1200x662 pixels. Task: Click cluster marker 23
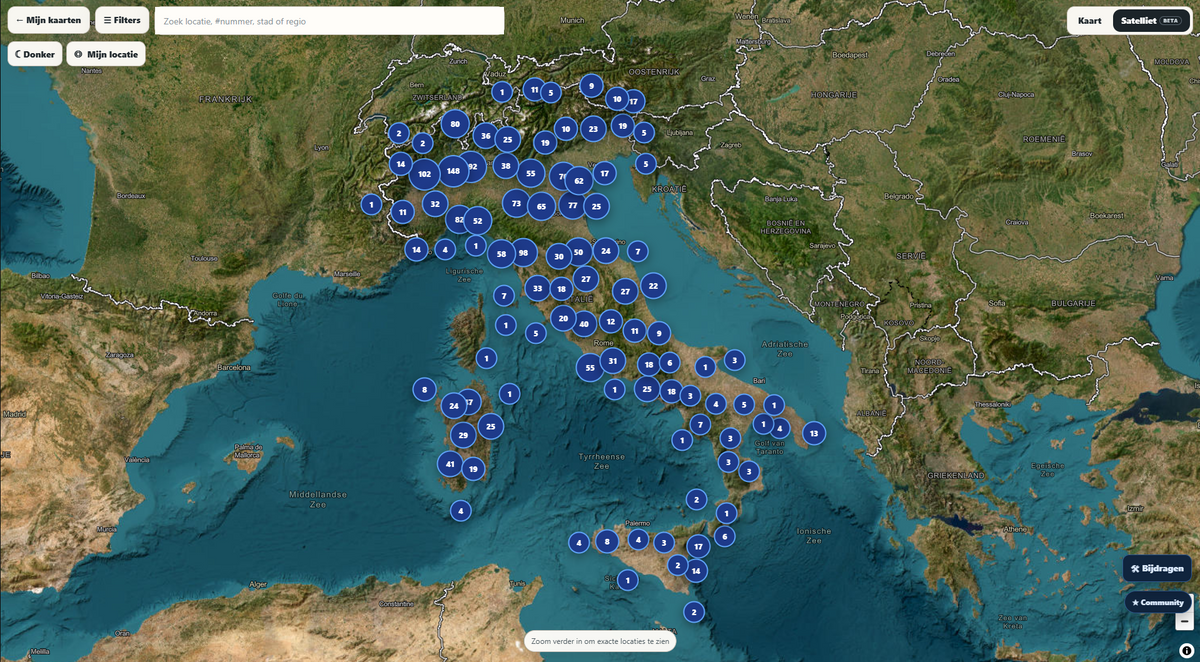pyautogui.click(x=593, y=128)
